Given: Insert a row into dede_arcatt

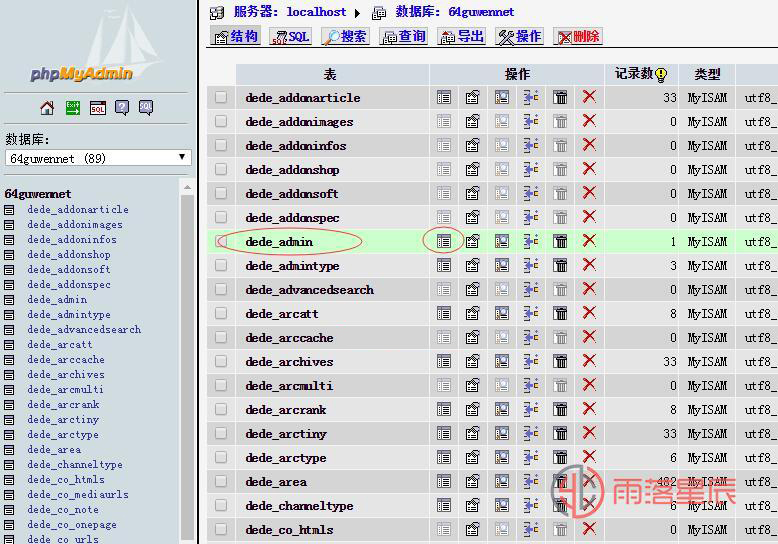Looking at the screenshot, I should pos(531,314).
